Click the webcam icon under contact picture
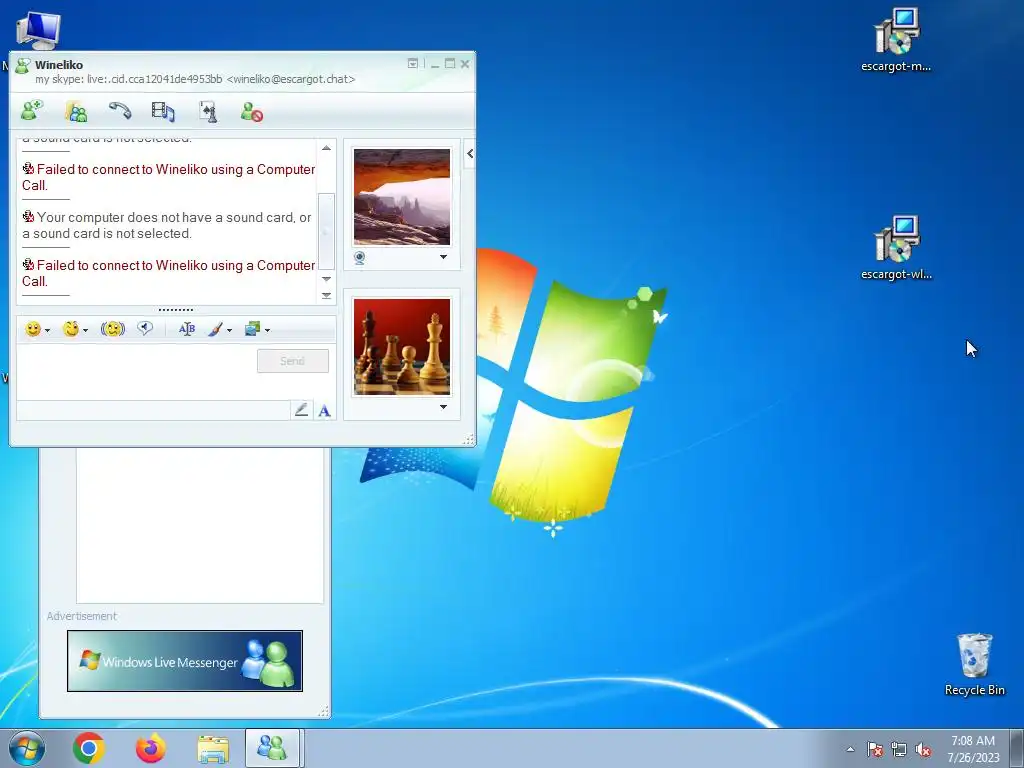Screen dimensions: 1024x768 [359, 258]
